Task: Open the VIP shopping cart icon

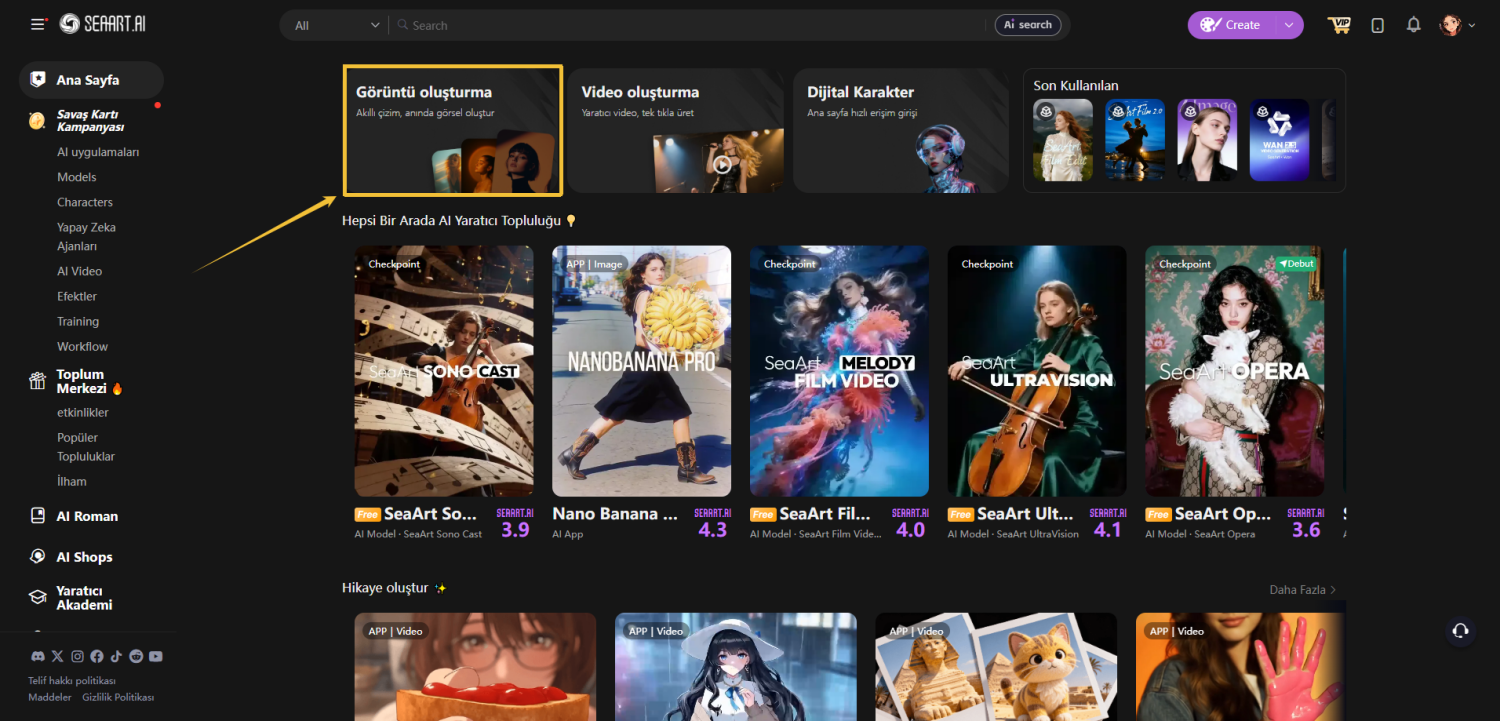Action: pos(1339,25)
